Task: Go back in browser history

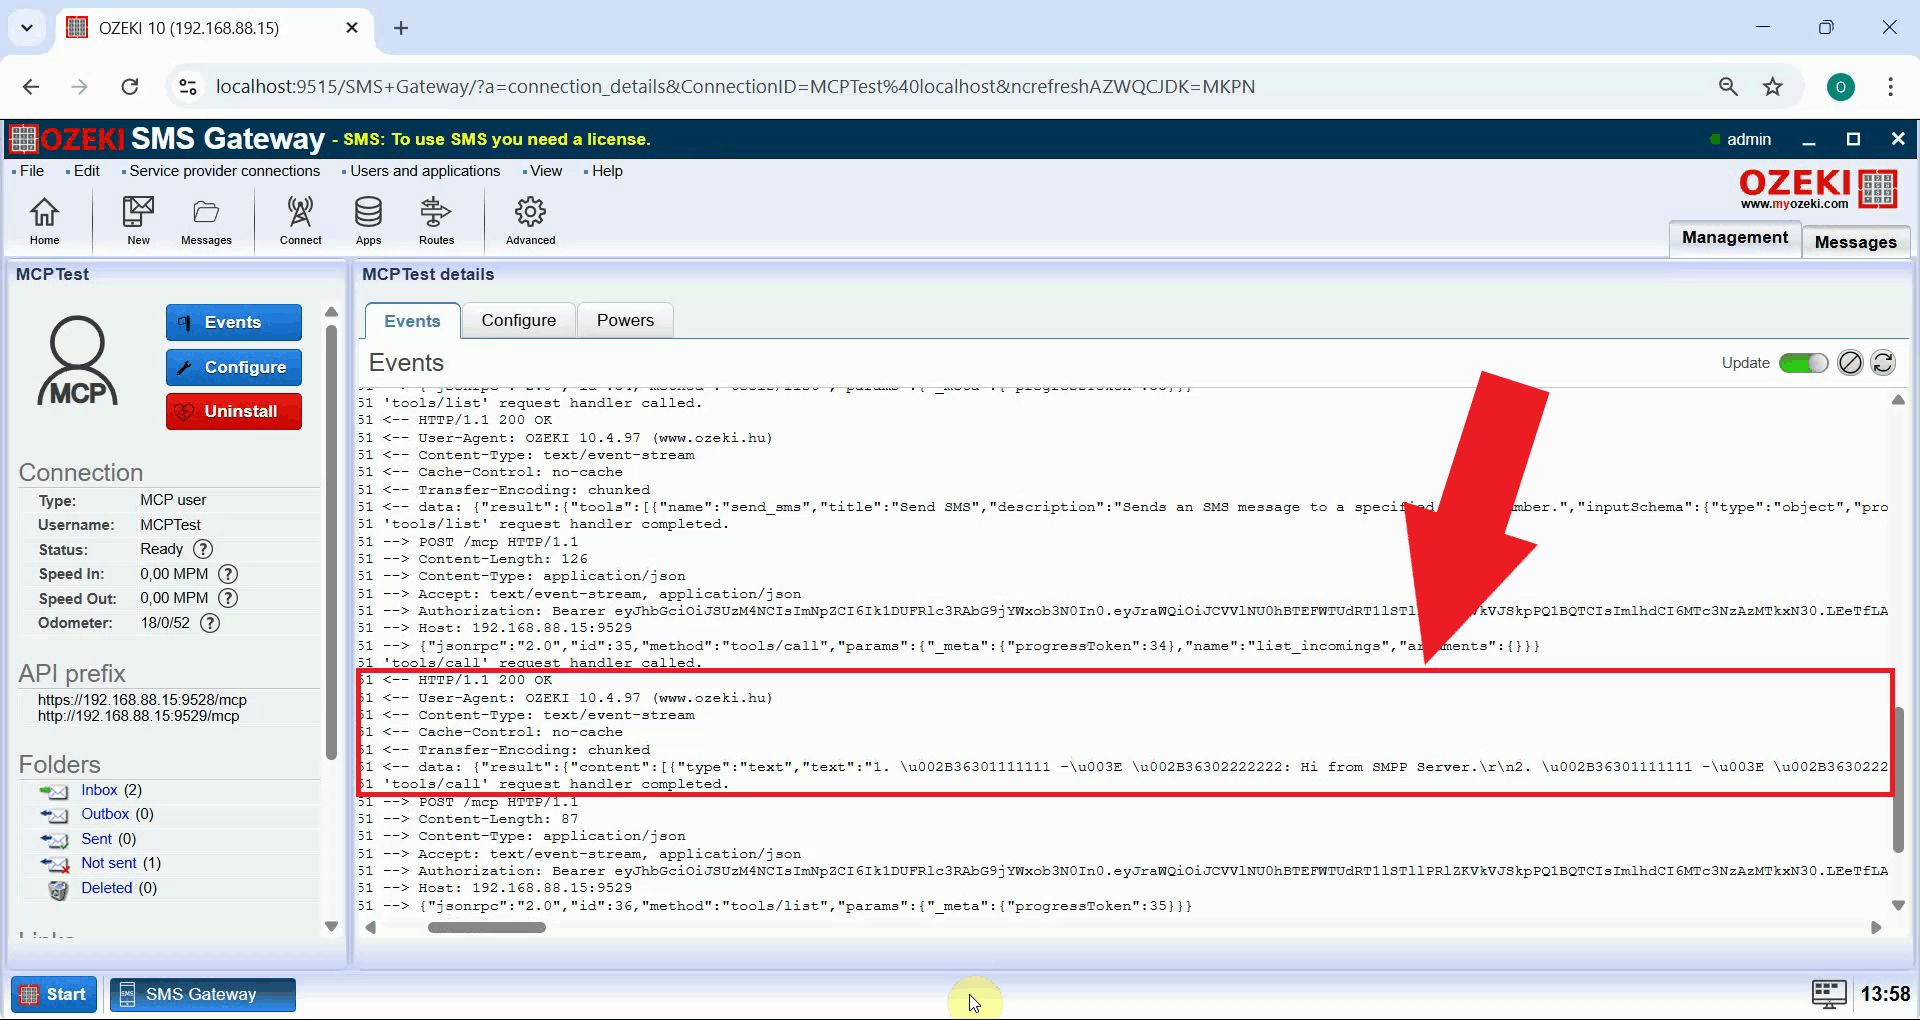Action: [x=31, y=87]
